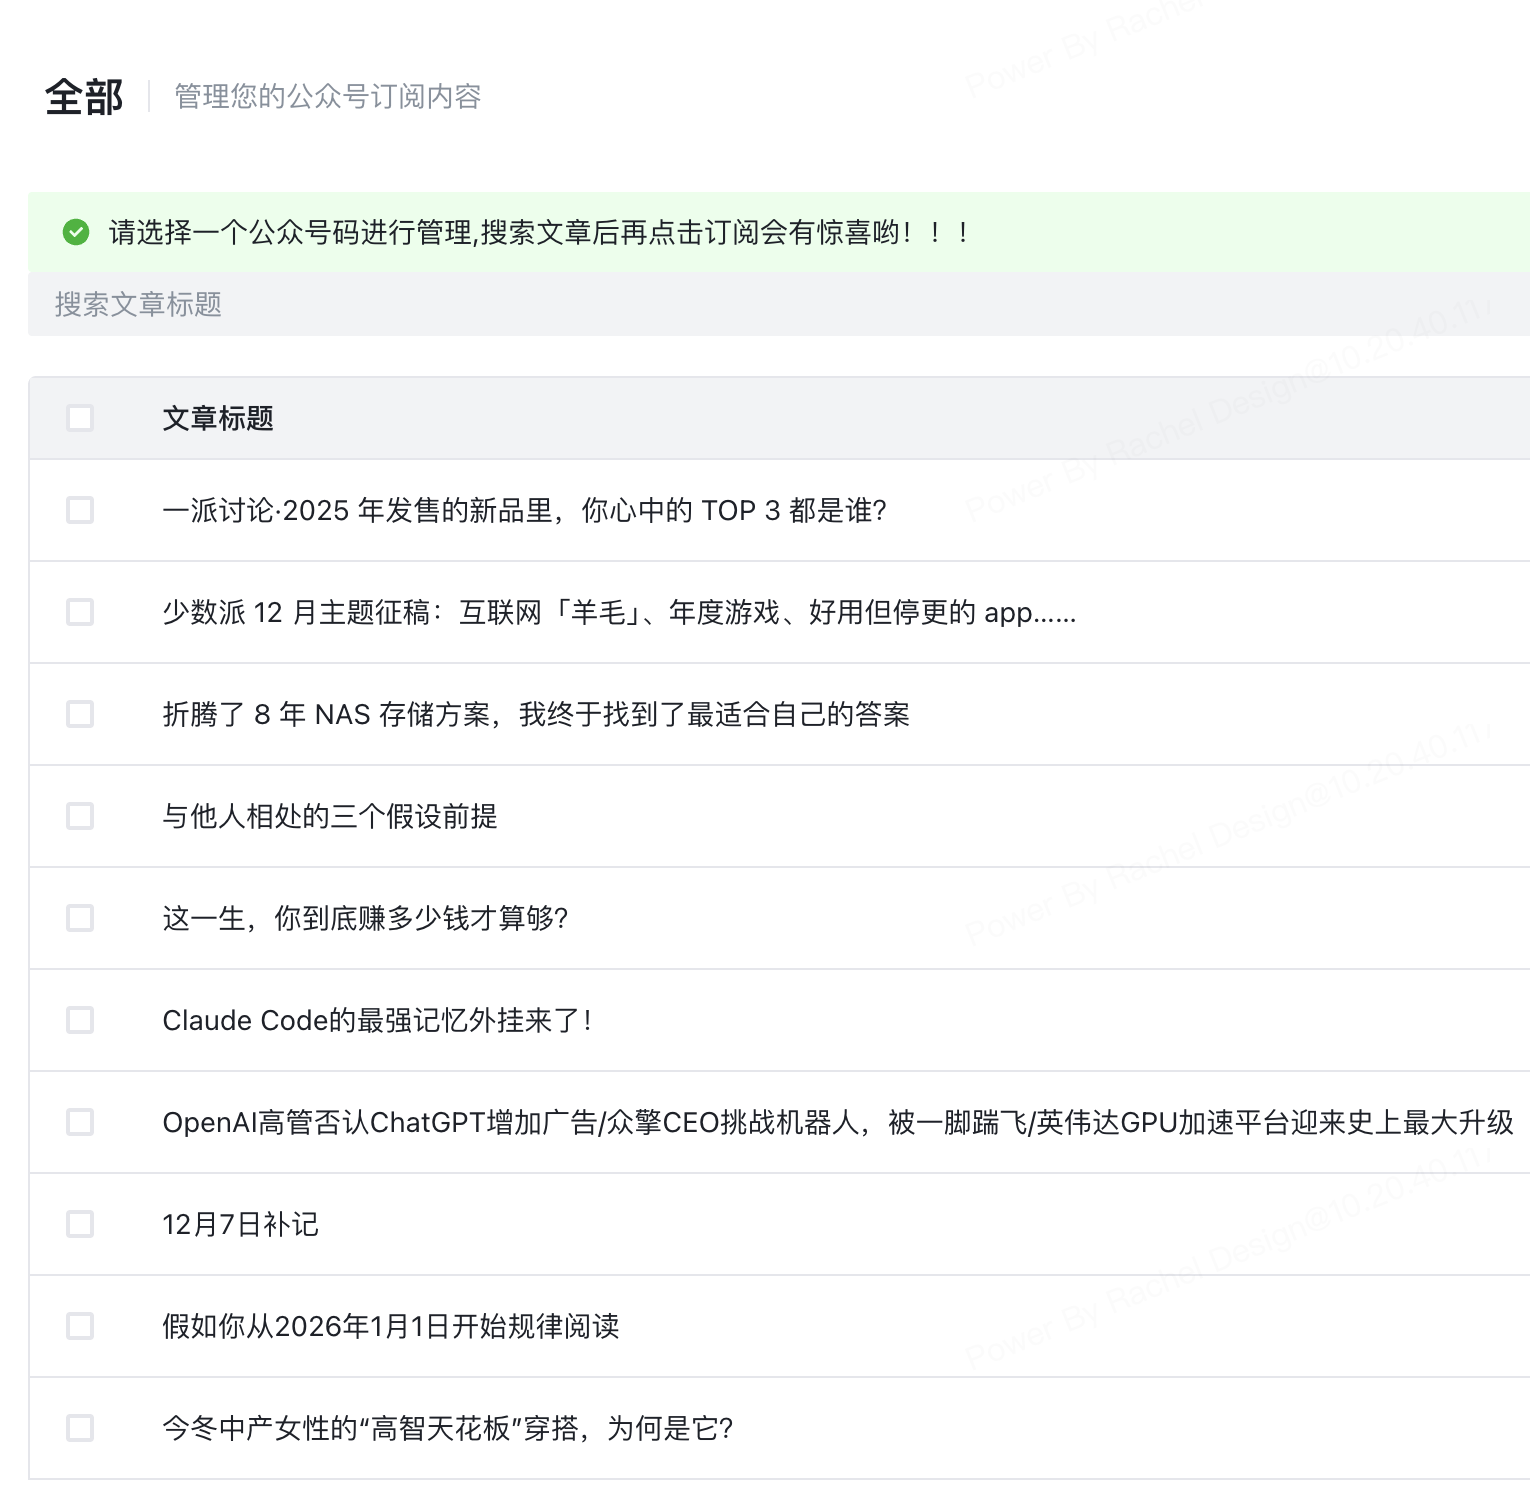Check the box for 与他人相处的三个假设前提

coord(80,817)
